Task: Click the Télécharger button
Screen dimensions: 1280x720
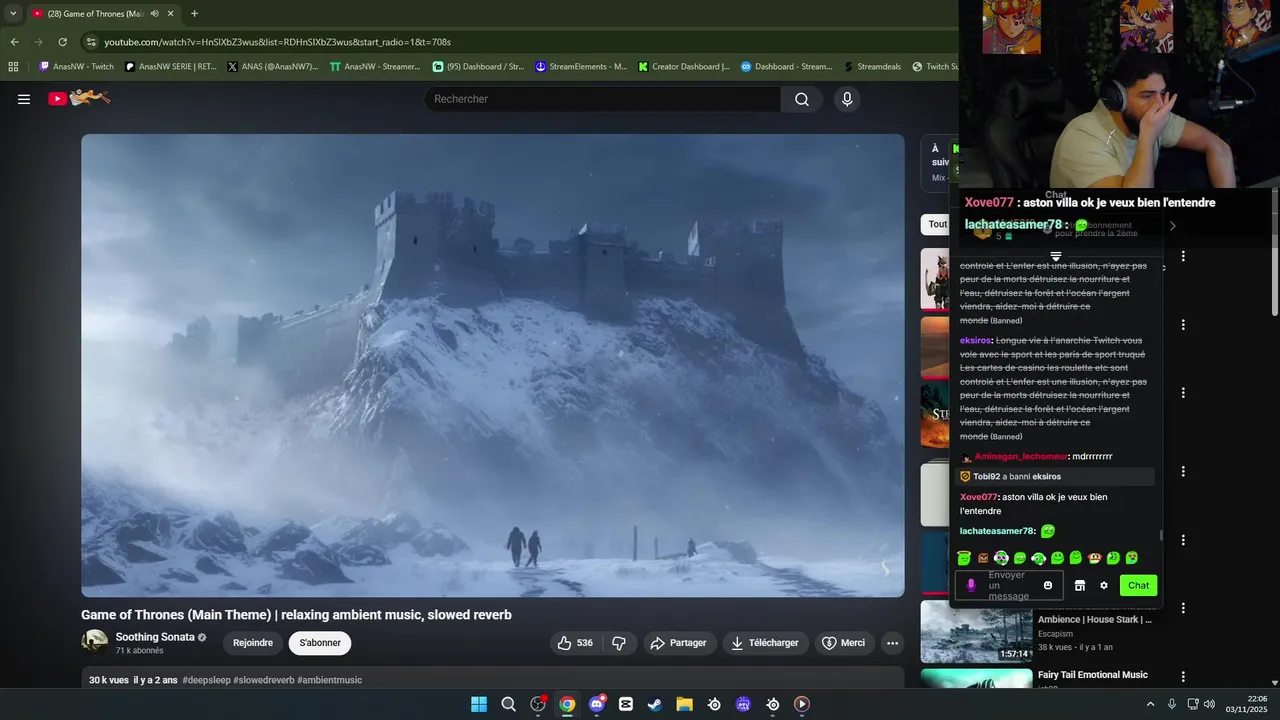Action: 765,643
